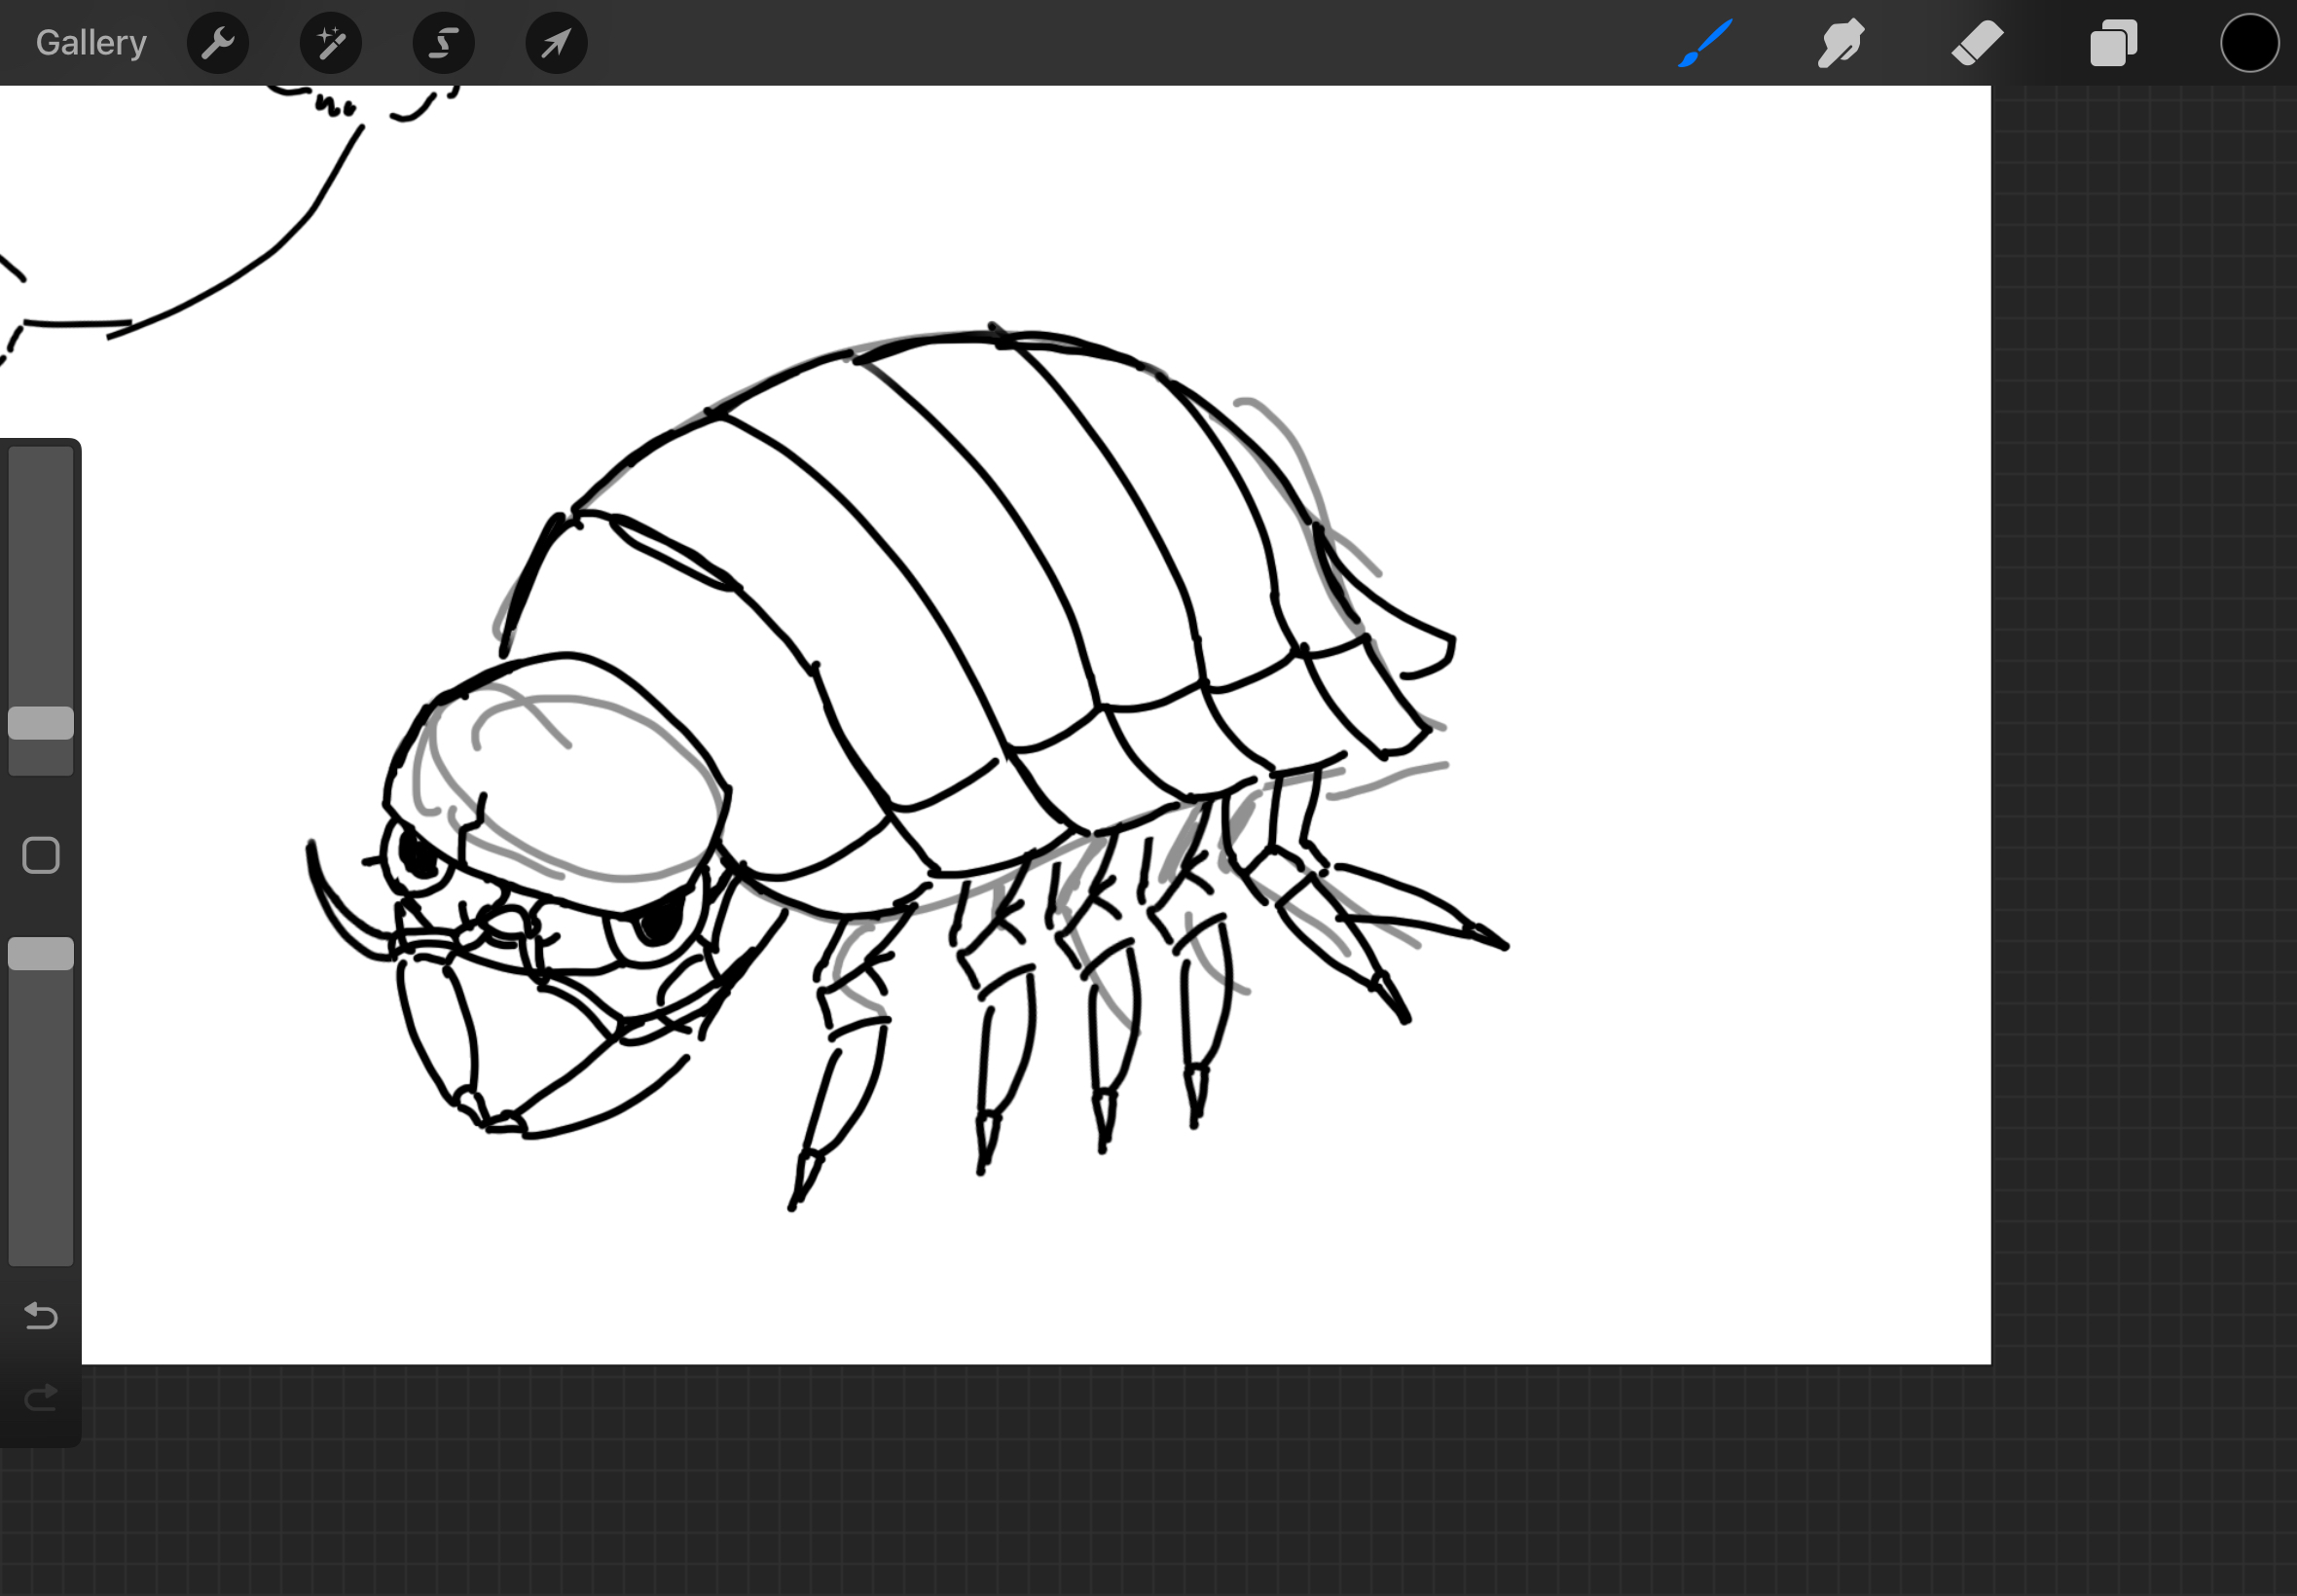Click the brush size slider handle
2297x1596 pixels.
(x=41, y=723)
